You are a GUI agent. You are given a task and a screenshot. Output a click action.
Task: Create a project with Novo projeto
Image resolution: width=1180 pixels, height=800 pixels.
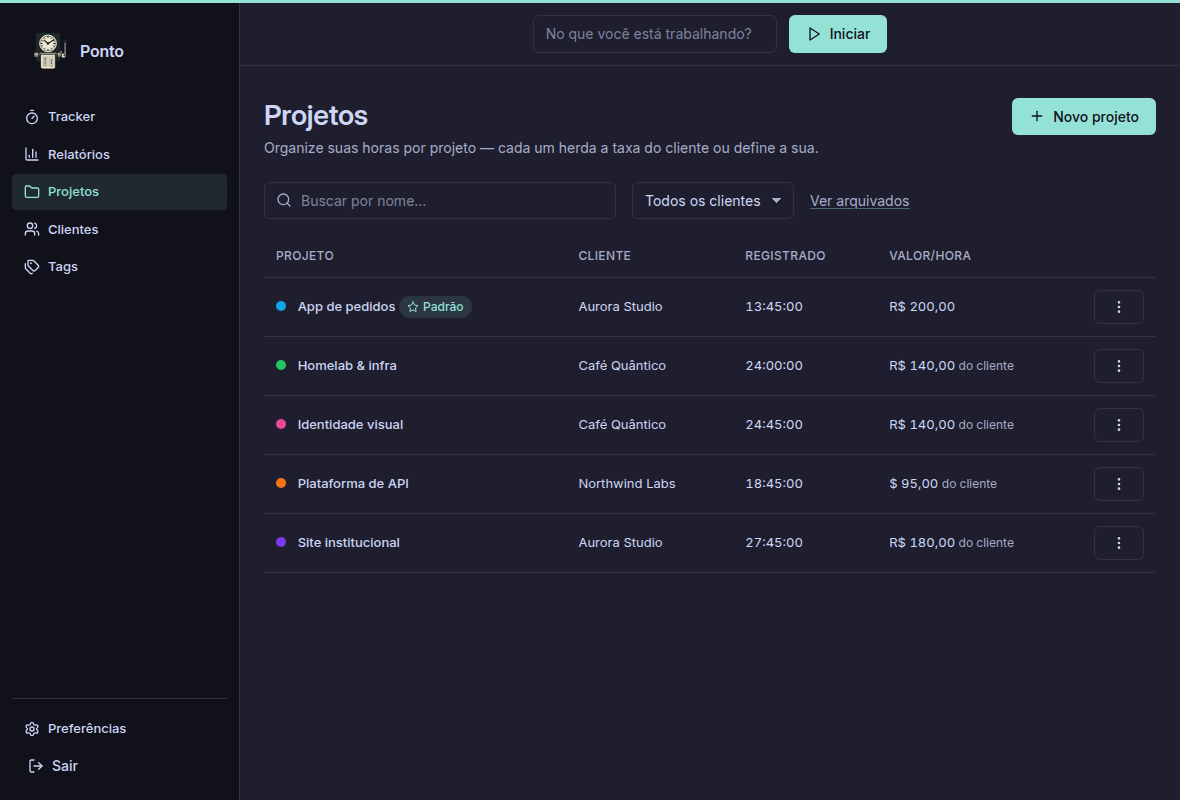(x=1083, y=117)
